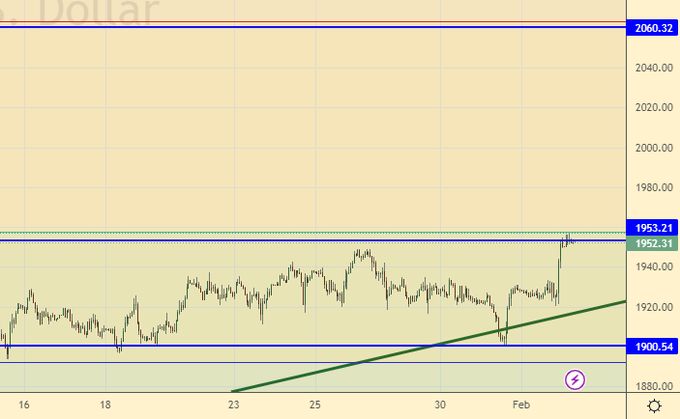Click the 2020.00 price axis mark
The width and height of the screenshot is (680, 419).
[x=652, y=108]
